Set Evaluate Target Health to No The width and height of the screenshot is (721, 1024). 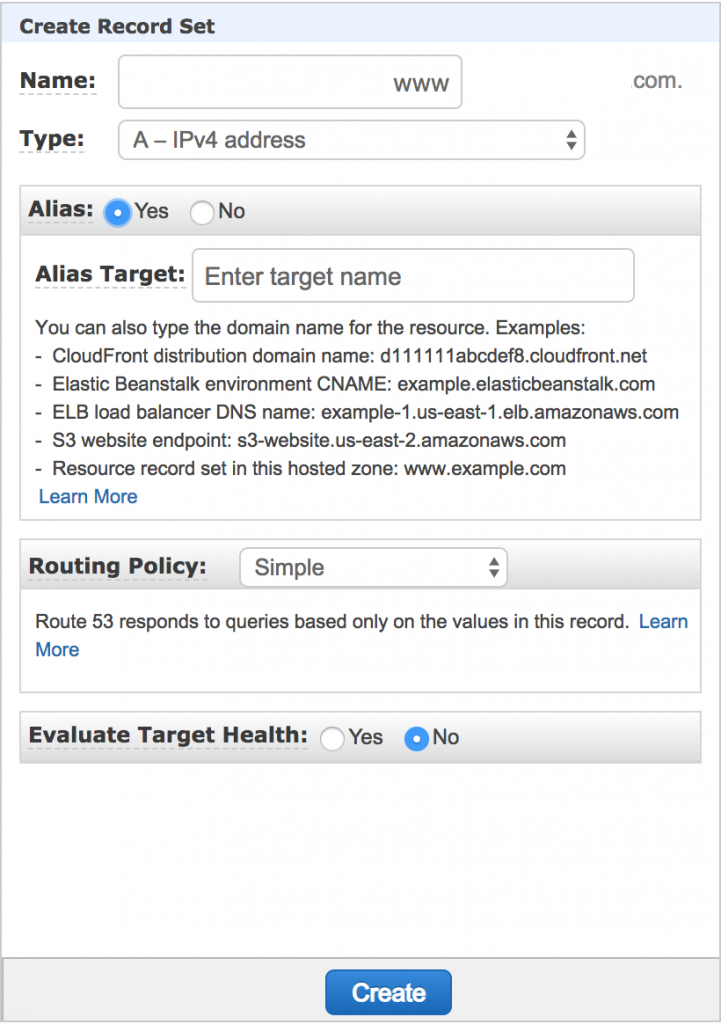[x=417, y=739]
